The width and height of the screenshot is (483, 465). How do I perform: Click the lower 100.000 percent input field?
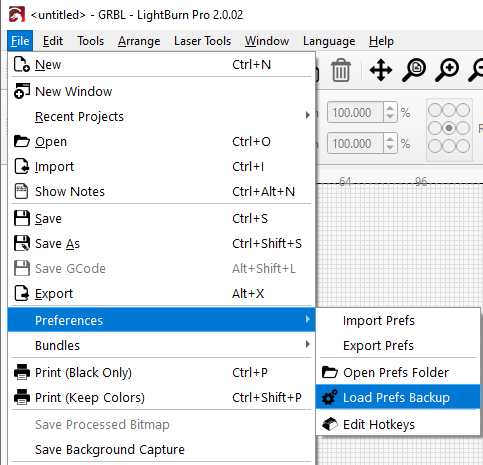click(x=355, y=144)
